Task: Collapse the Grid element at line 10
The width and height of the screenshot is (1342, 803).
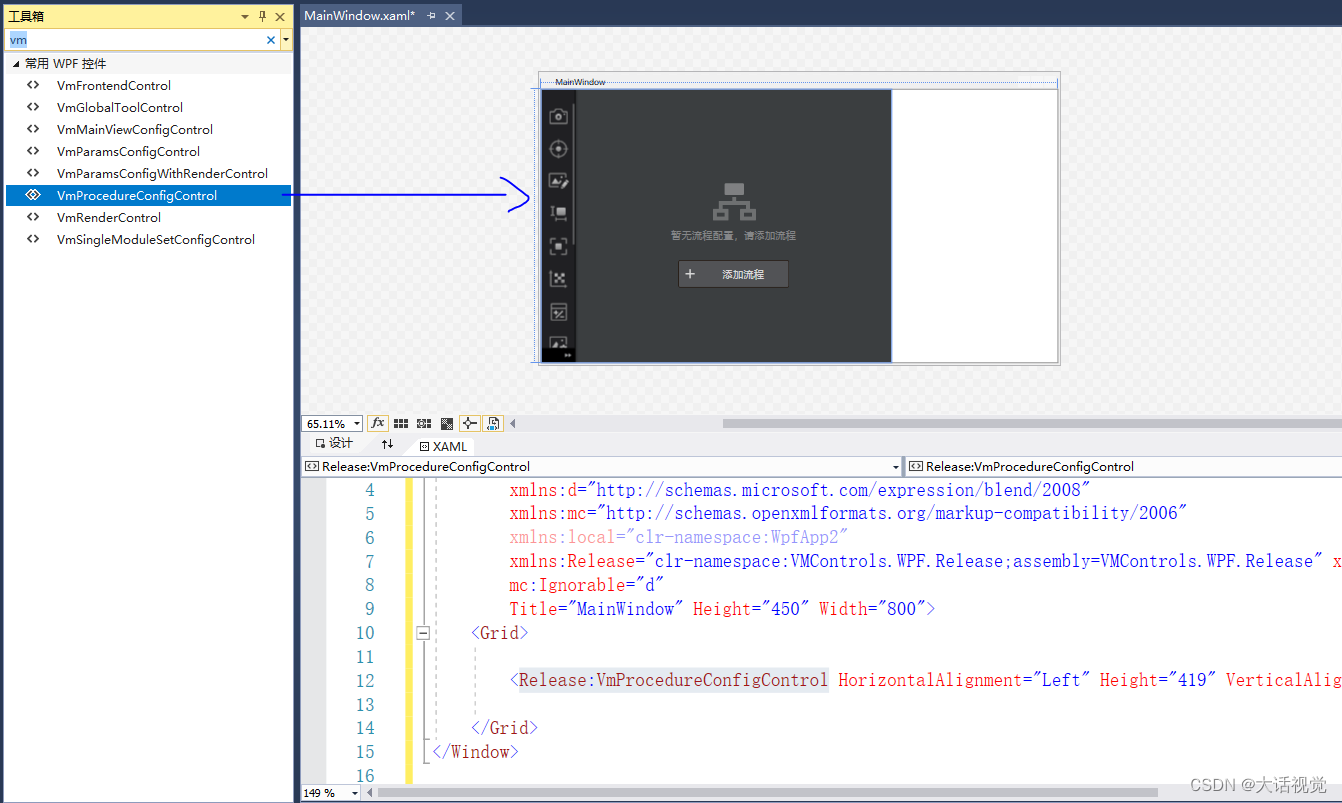Action: pos(423,633)
